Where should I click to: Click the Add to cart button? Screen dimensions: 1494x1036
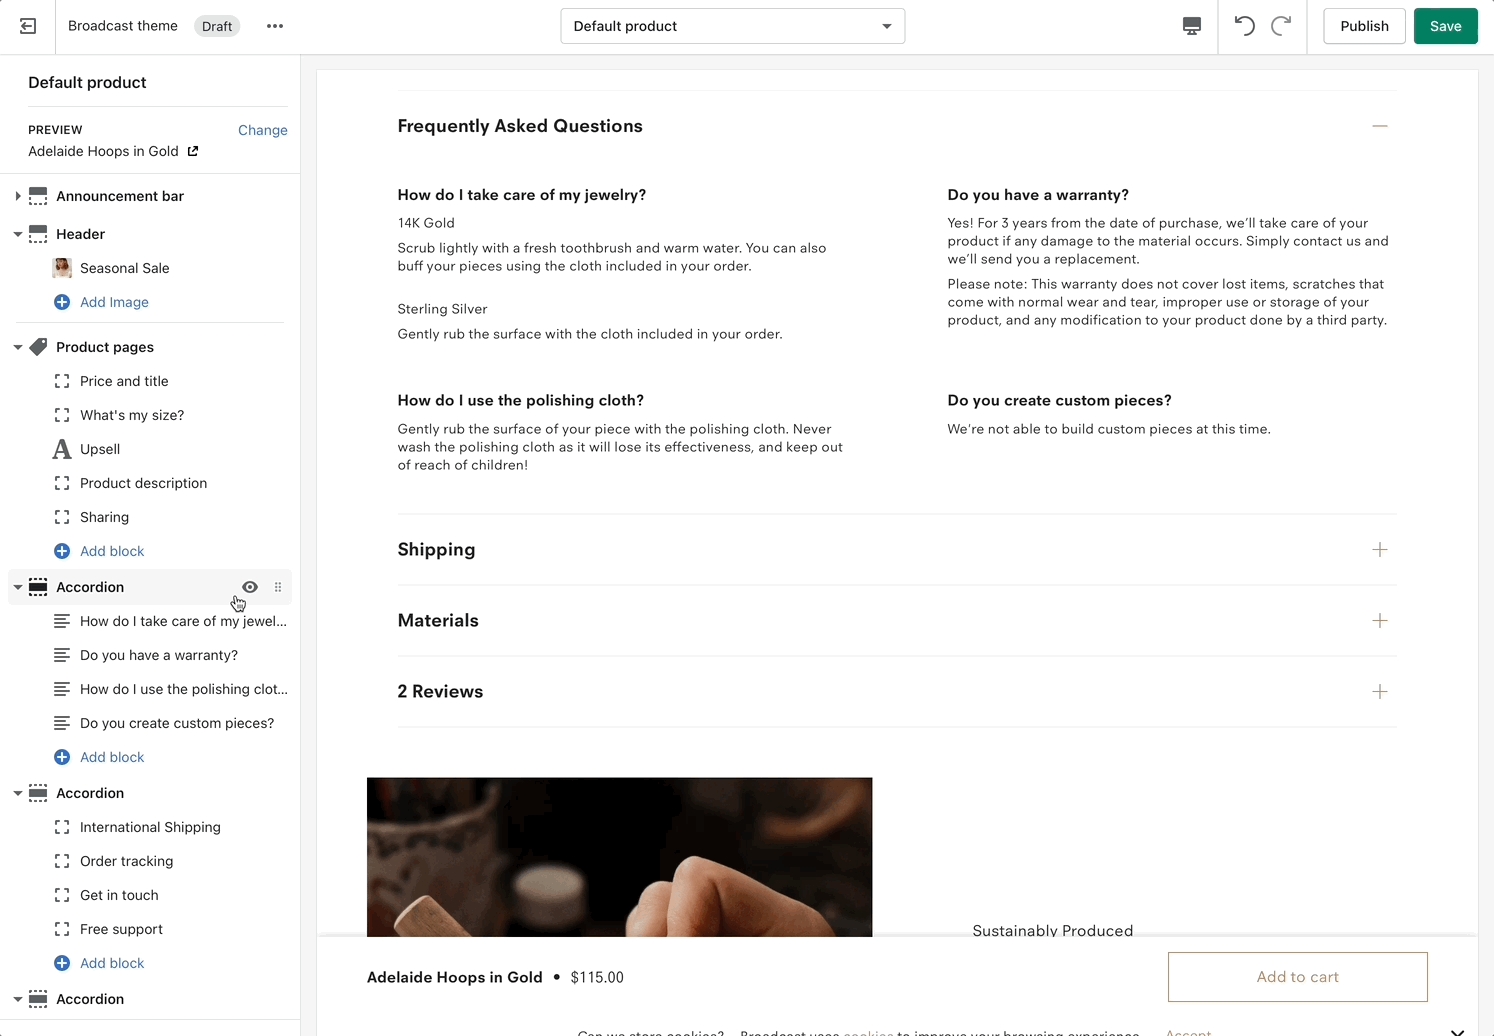pos(1297,977)
